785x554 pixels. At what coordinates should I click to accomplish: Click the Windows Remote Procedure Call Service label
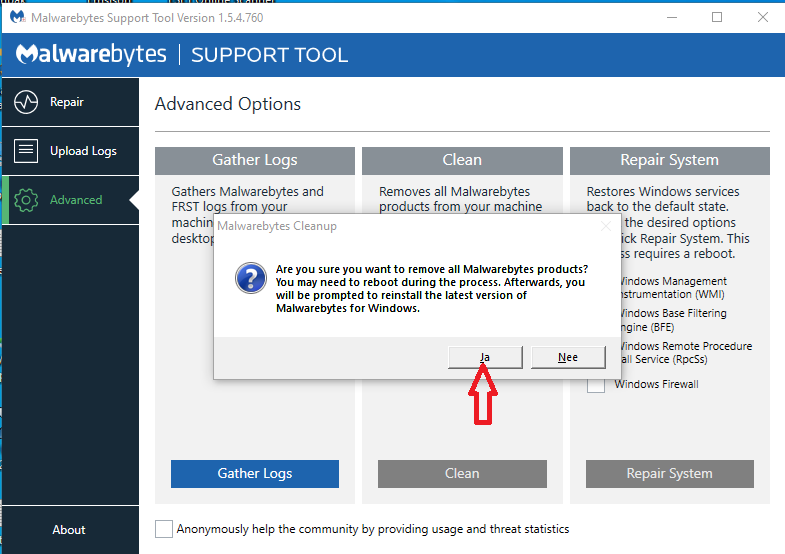pos(685,353)
